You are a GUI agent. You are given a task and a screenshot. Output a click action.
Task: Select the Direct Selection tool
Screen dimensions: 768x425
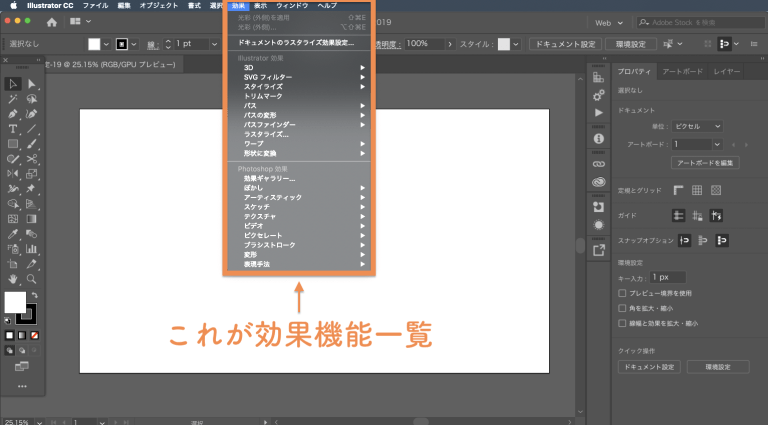[x=31, y=84]
